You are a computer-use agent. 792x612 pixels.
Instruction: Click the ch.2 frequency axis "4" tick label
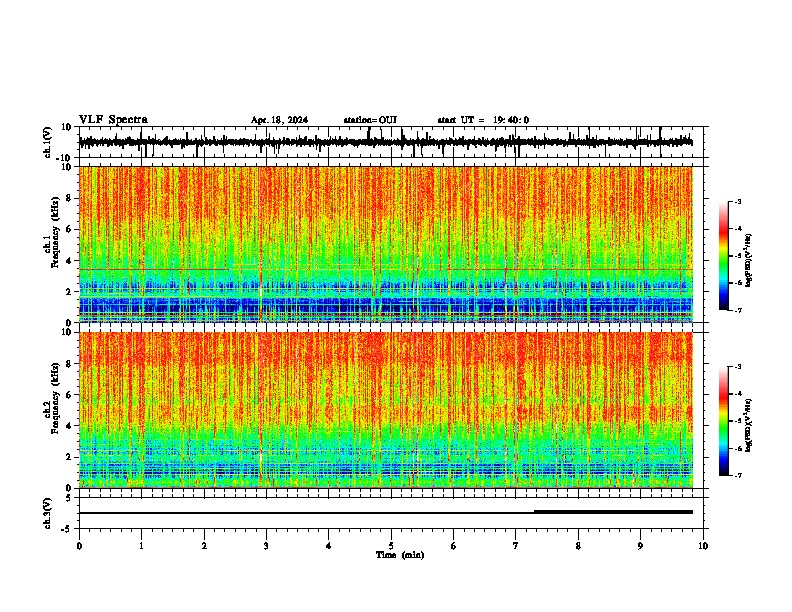[x=69, y=426]
